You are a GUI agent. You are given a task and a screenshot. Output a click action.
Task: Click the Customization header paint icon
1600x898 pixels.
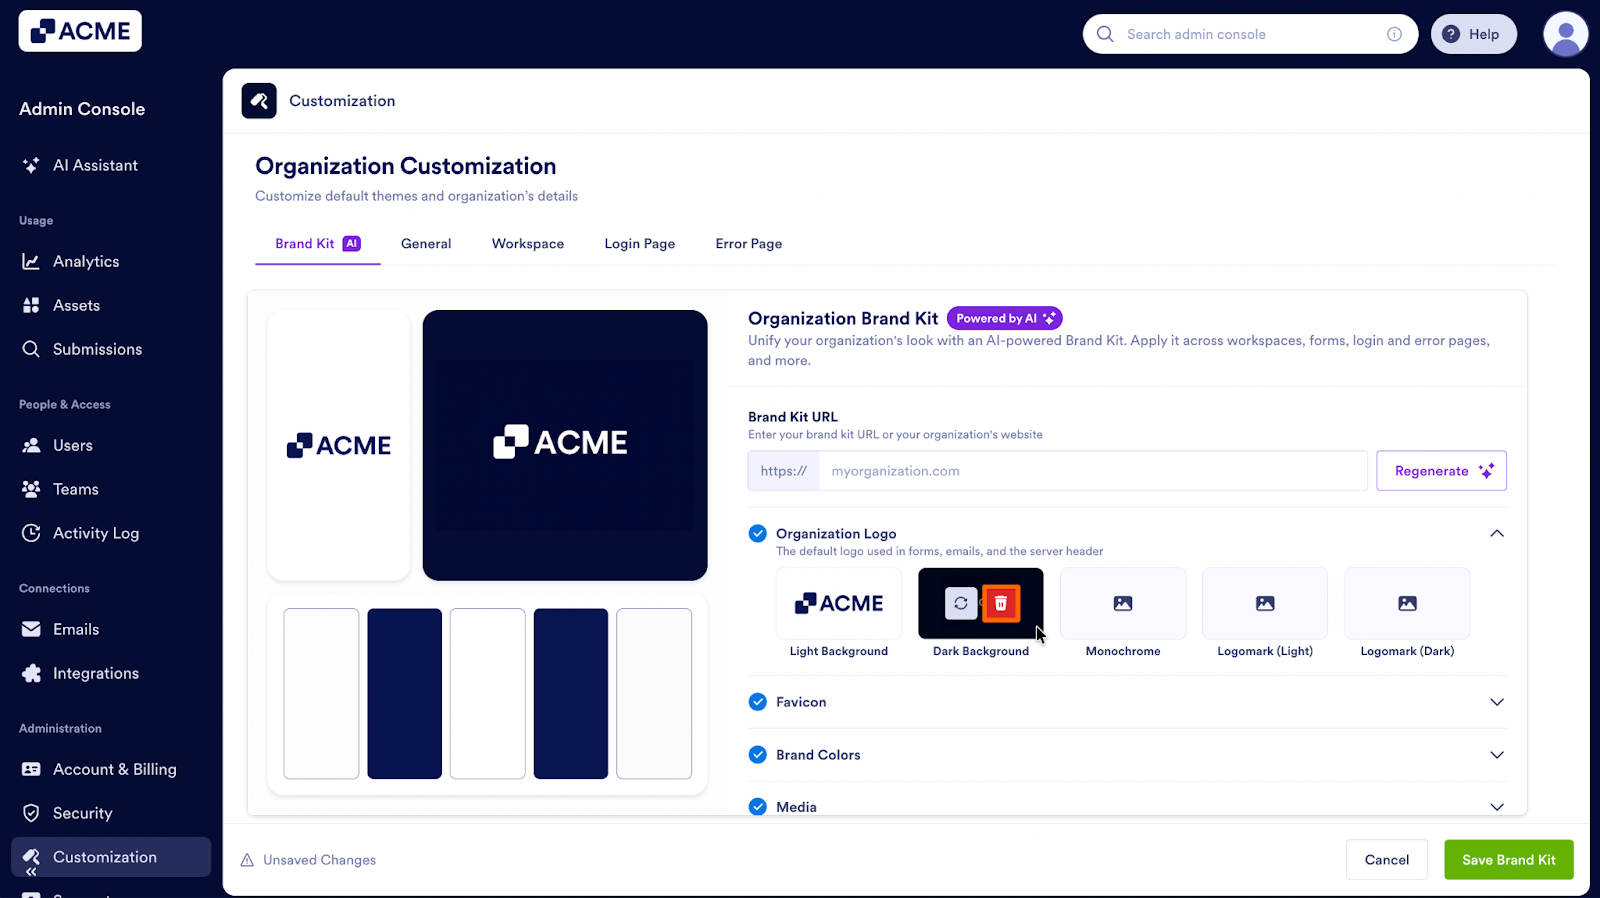259,101
